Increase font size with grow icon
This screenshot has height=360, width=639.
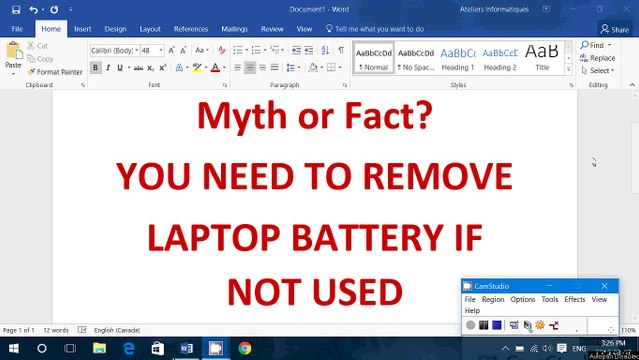tap(172, 50)
